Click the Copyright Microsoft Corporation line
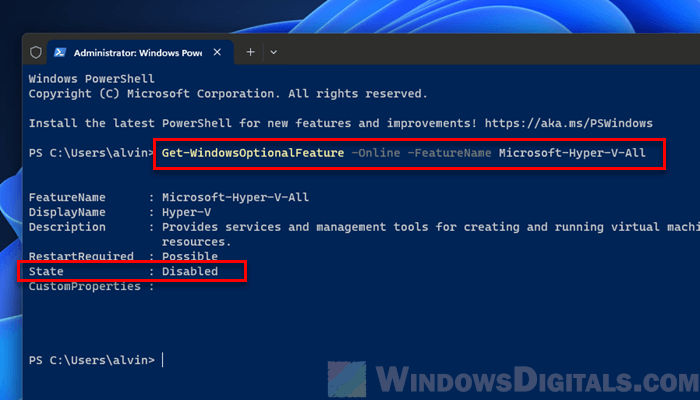This screenshot has height=400, width=700. 228,94
